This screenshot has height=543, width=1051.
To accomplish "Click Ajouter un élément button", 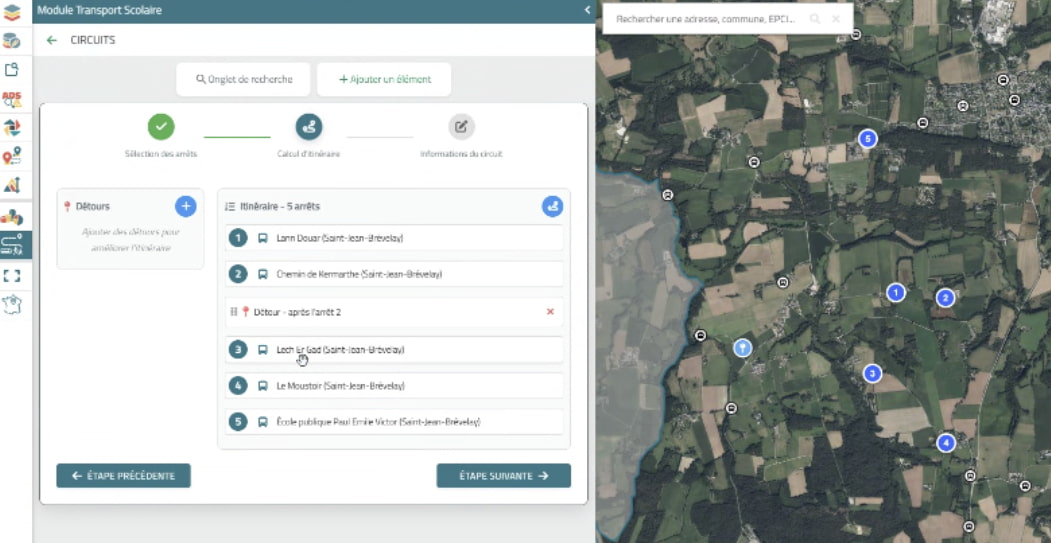I will pos(384,79).
